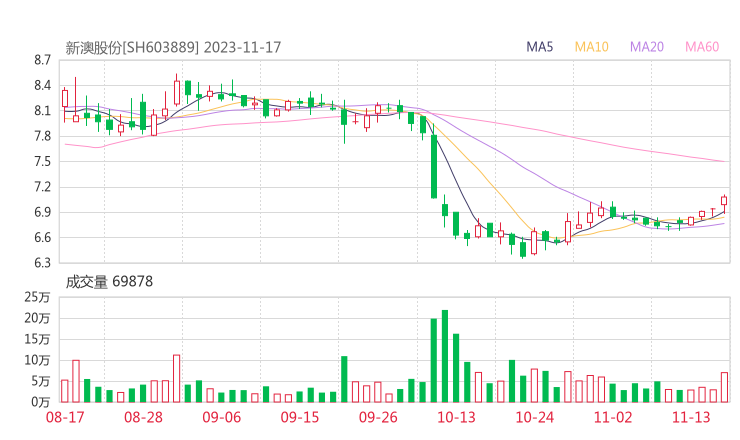Click the 7.2 price axis label

pos(42,187)
